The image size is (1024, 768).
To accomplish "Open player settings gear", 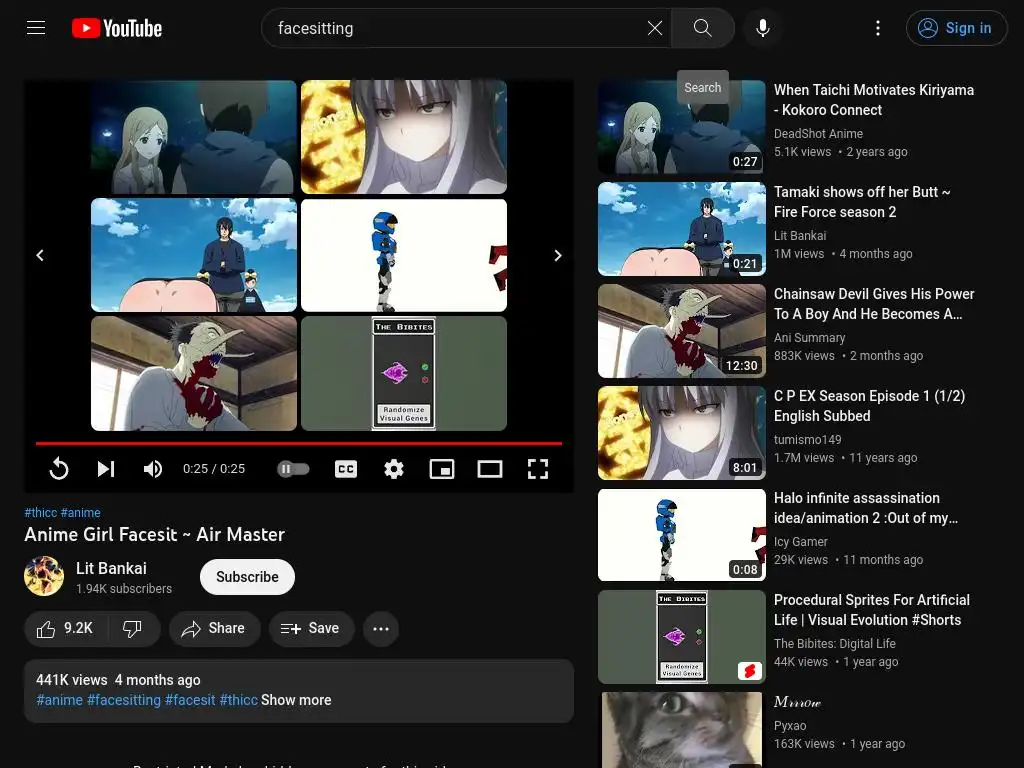I will pos(394,469).
